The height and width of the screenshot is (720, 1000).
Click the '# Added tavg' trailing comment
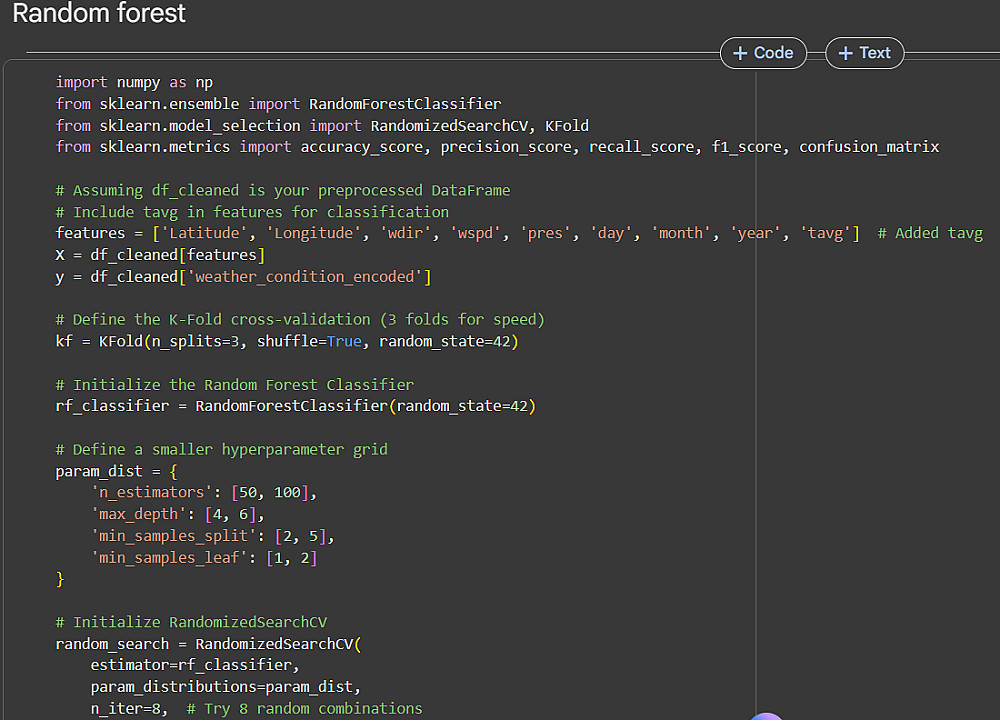click(930, 233)
